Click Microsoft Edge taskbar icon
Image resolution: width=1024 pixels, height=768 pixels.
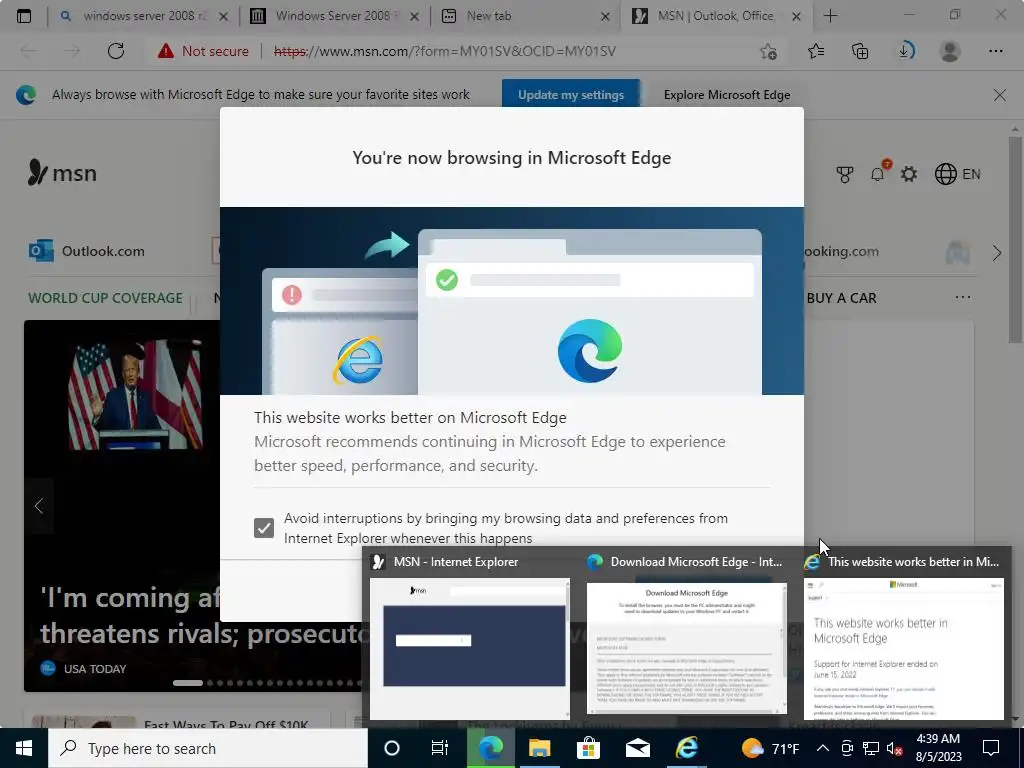(x=490, y=748)
